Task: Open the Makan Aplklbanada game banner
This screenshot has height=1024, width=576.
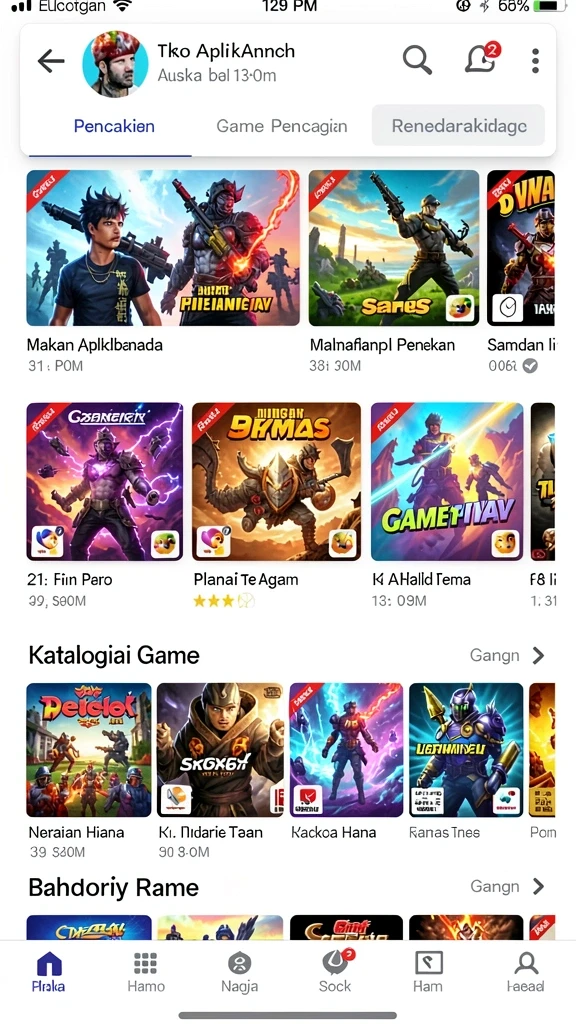Action: tap(163, 248)
